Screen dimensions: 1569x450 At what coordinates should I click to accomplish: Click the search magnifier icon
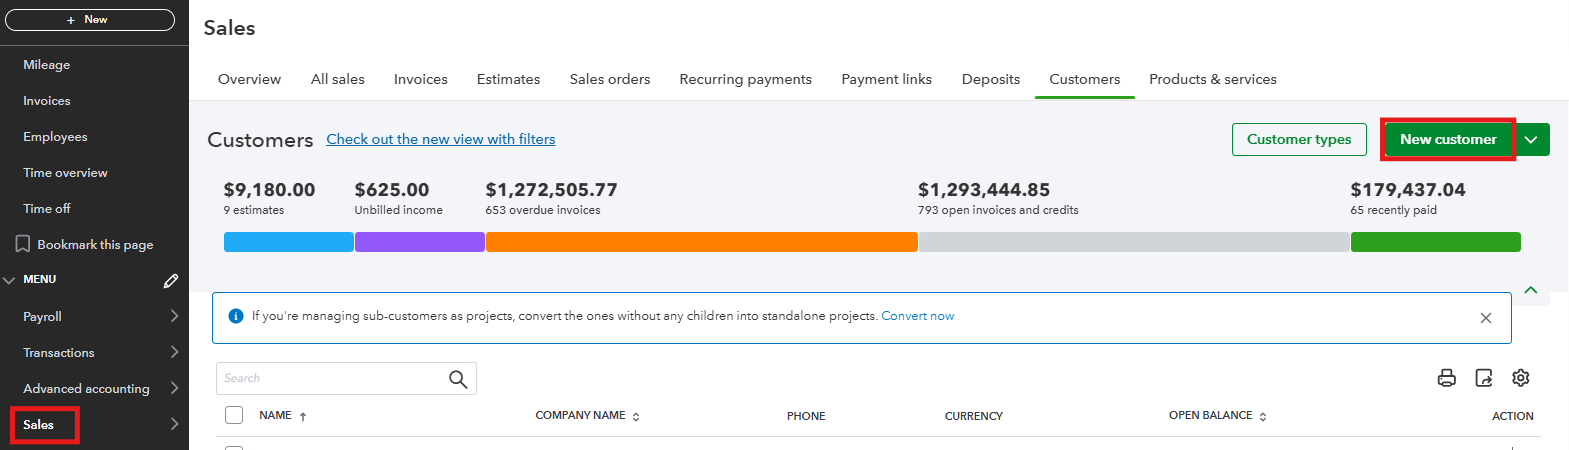458,379
